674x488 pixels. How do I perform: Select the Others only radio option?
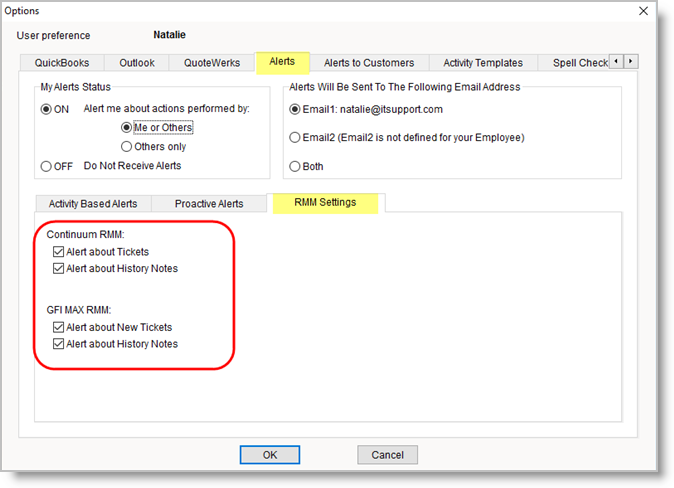coord(126,147)
